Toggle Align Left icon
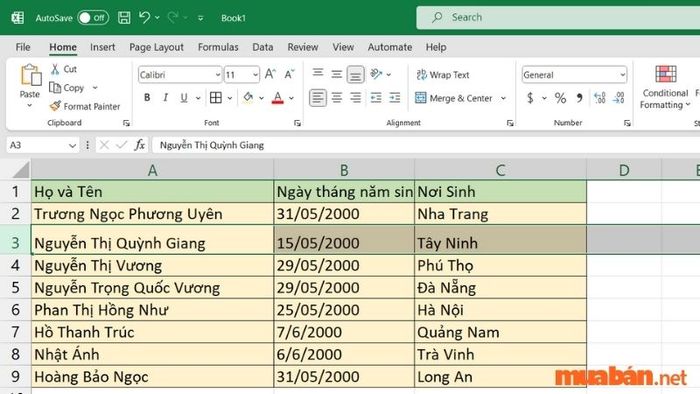The width and height of the screenshot is (700, 394). pyautogui.click(x=317, y=98)
